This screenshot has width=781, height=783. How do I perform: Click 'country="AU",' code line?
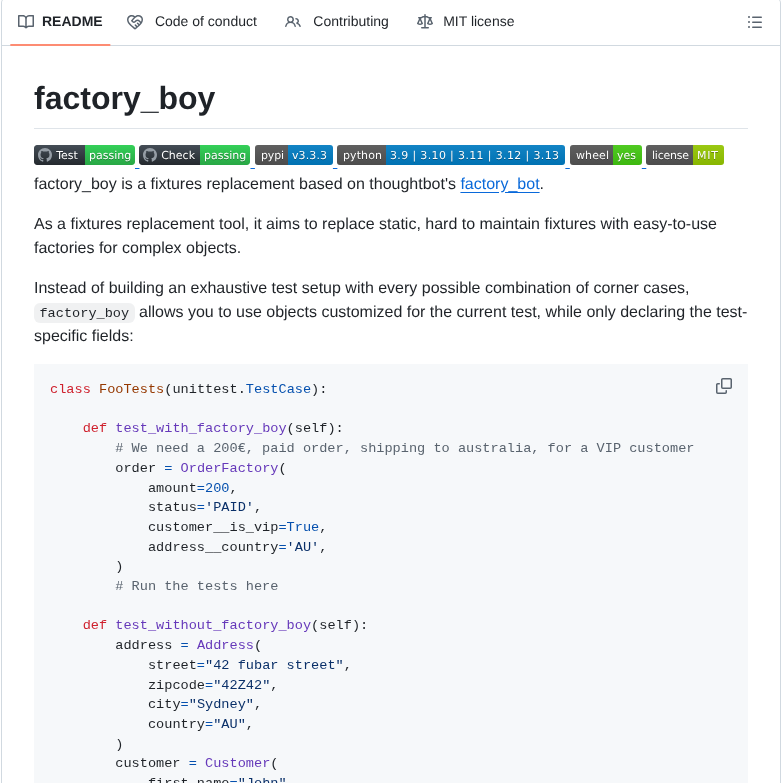pos(200,724)
